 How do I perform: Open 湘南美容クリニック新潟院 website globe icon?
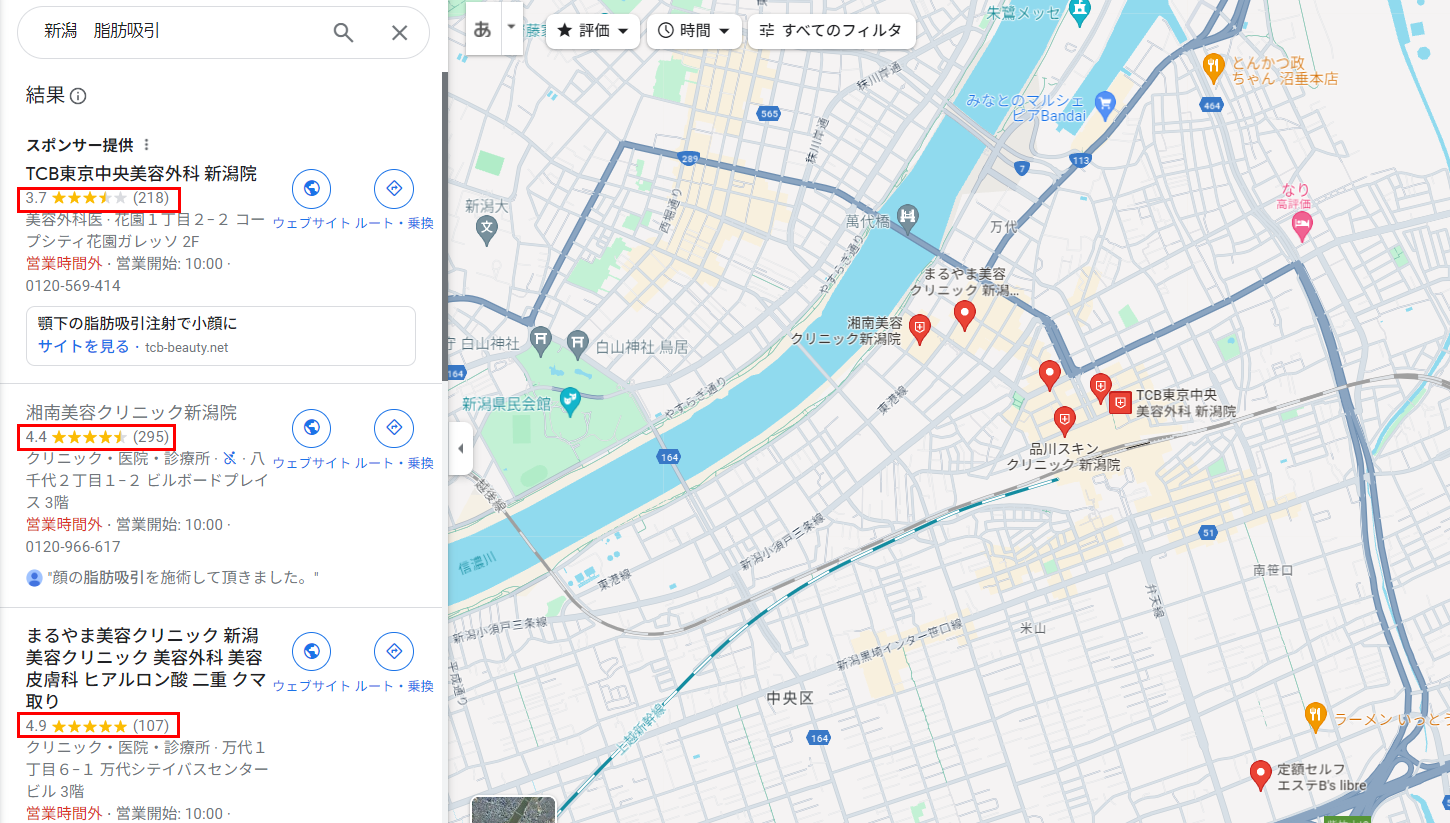pyautogui.click(x=312, y=428)
